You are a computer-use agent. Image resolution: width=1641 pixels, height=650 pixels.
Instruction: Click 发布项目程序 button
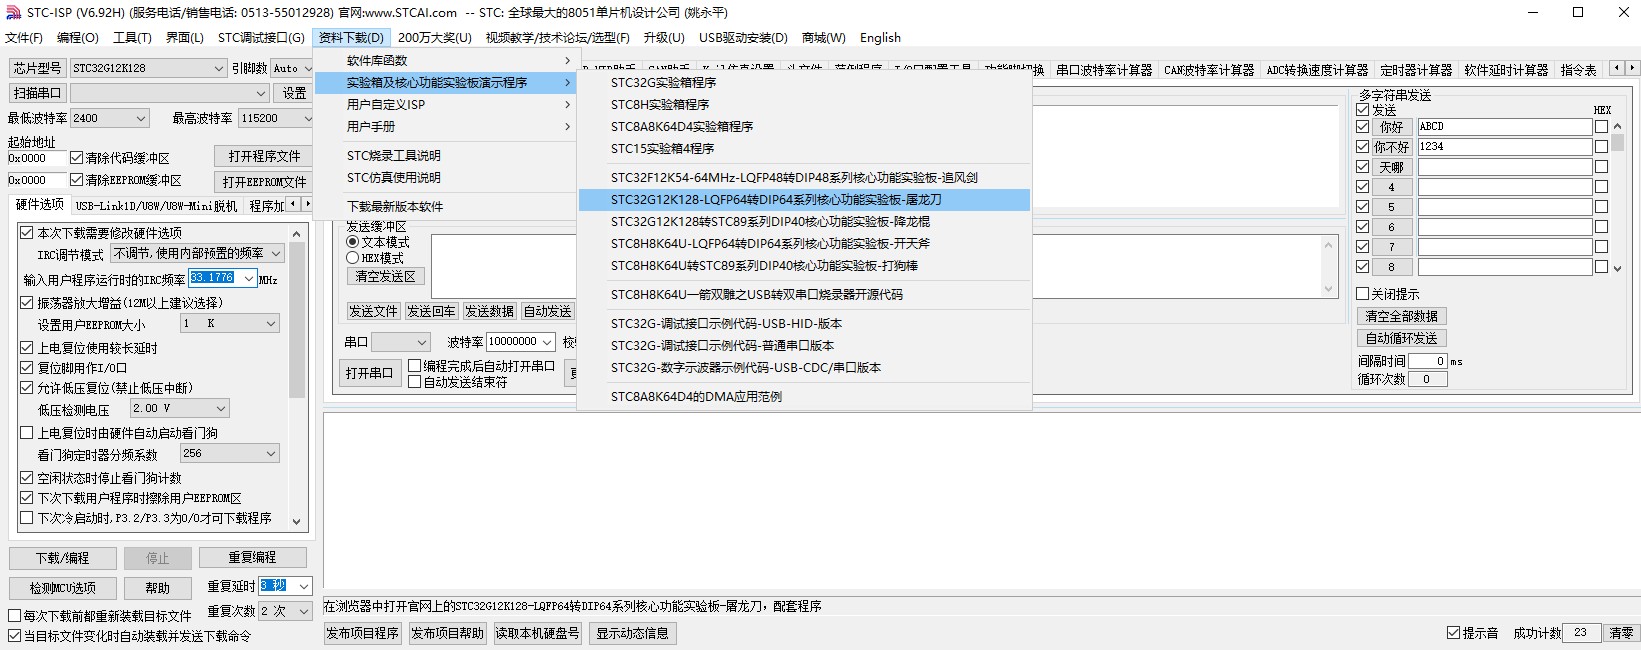point(362,633)
